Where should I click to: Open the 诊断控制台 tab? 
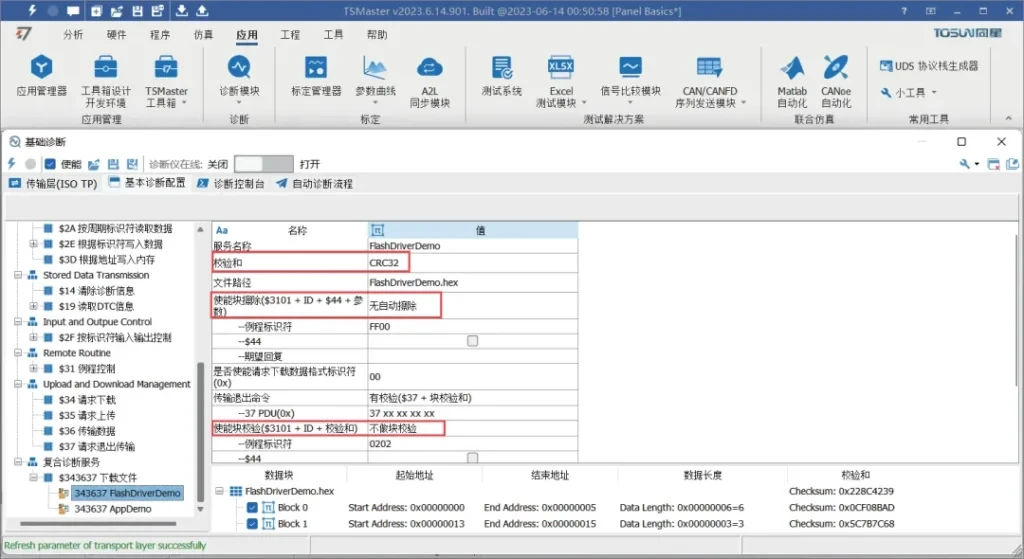coord(230,184)
